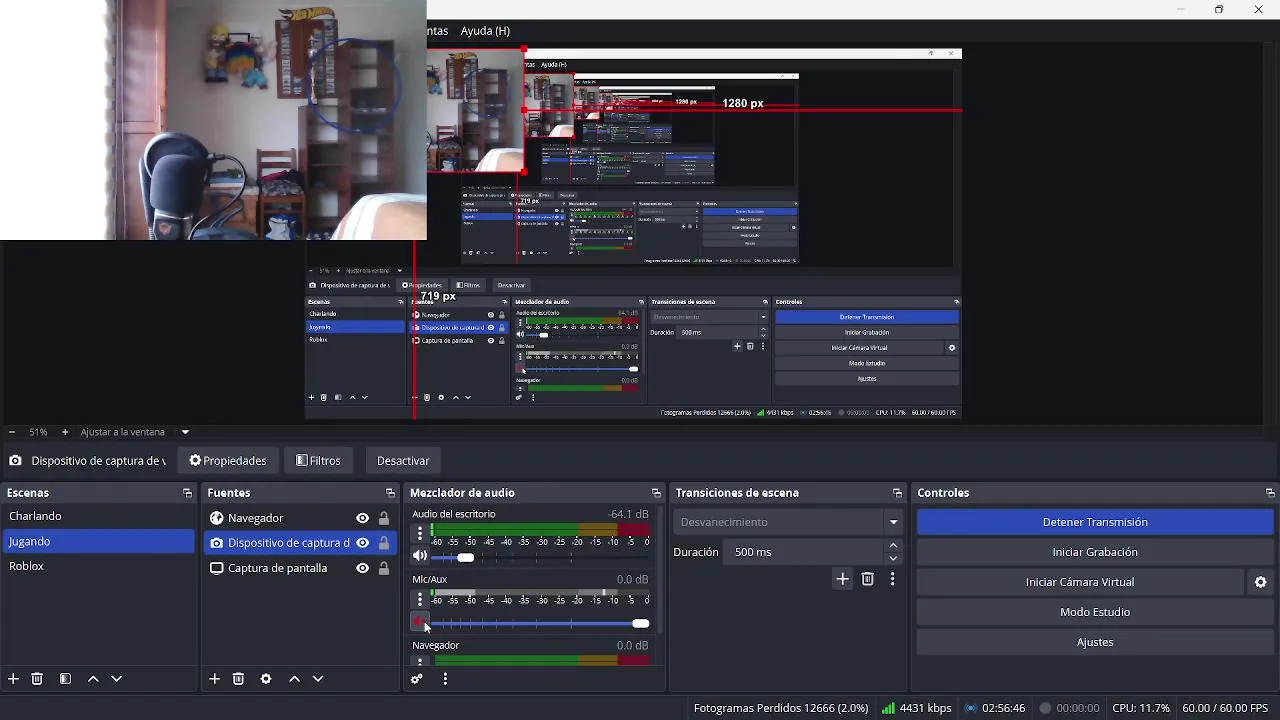1280x720 pixels.
Task: Open the Ajustar a la ventana scale dropdown
Action: click(x=185, y=432)
